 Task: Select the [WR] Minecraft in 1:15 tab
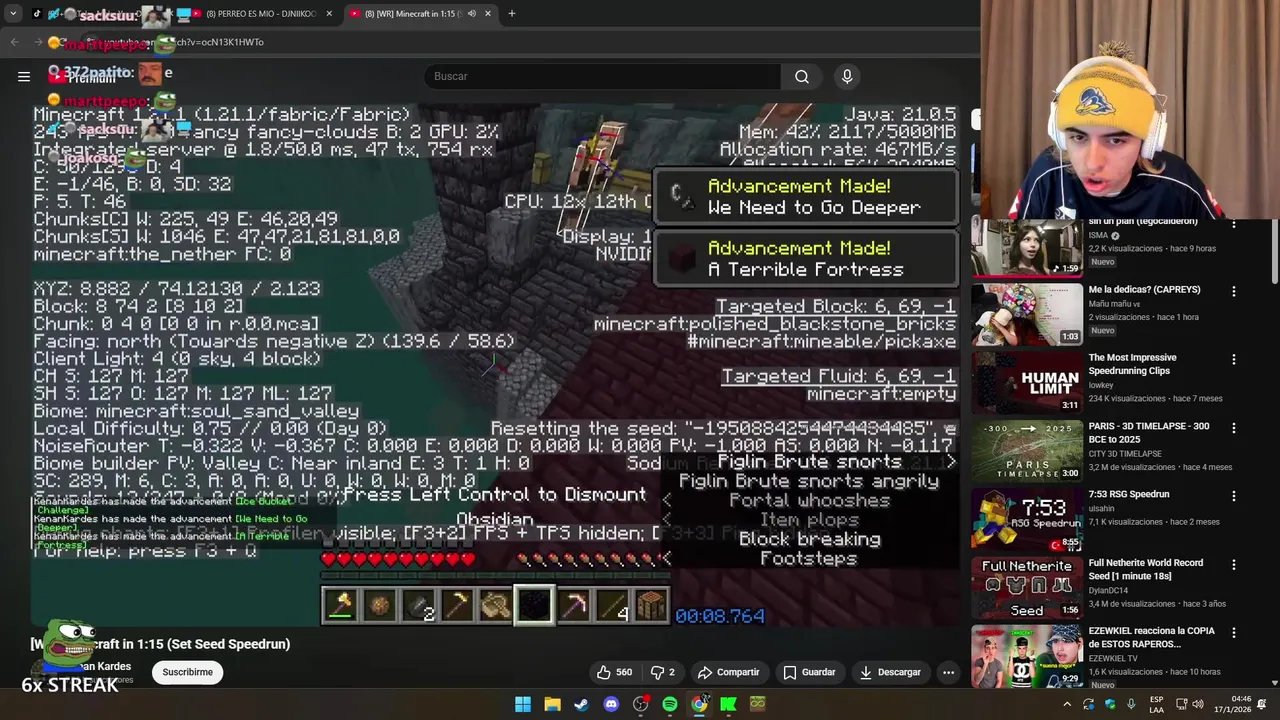tap(420, 14)
